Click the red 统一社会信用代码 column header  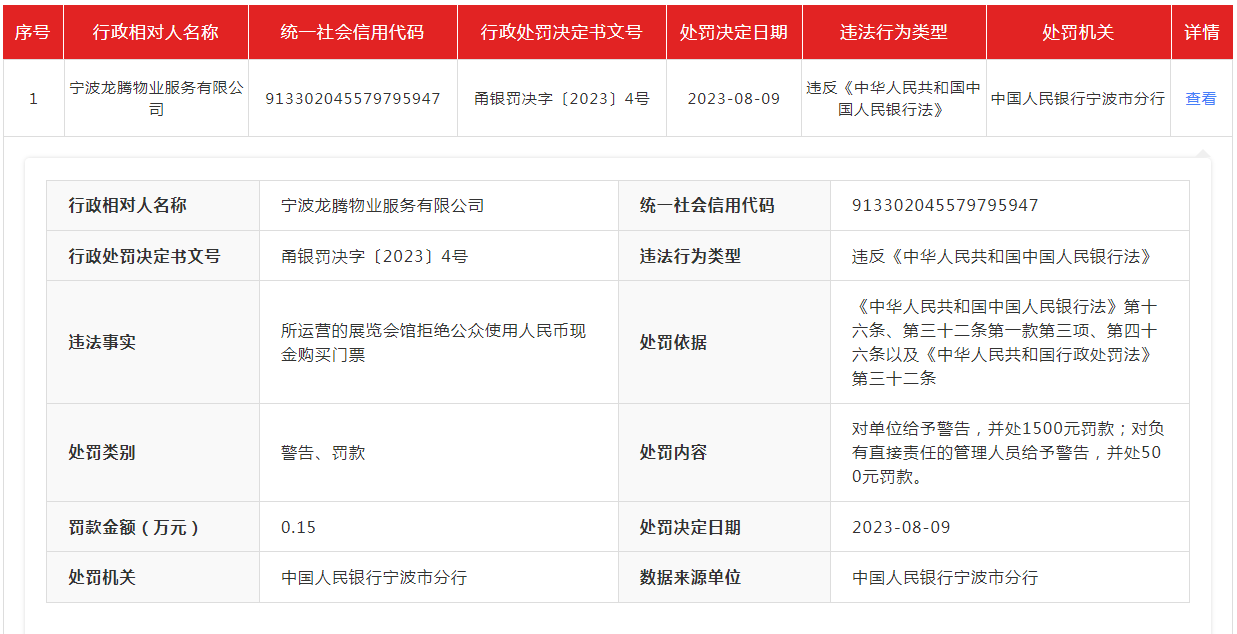click(352, 32)
